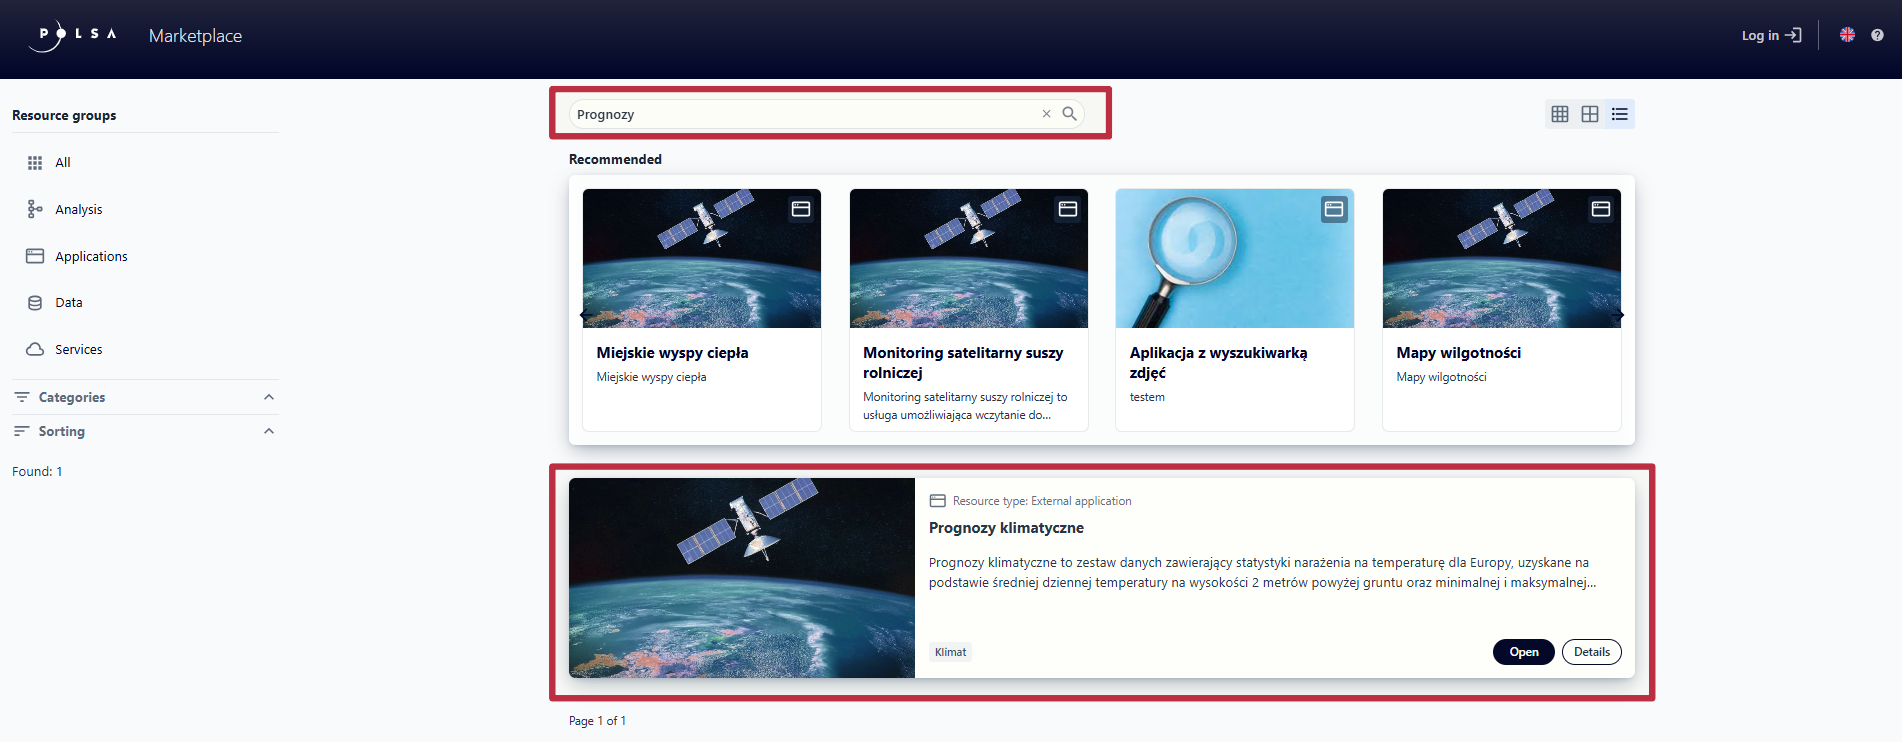The width and height of the screenshot is (1902, 742).
Task: Clear the search text with the X icon
Action: tap(1046, 114)
